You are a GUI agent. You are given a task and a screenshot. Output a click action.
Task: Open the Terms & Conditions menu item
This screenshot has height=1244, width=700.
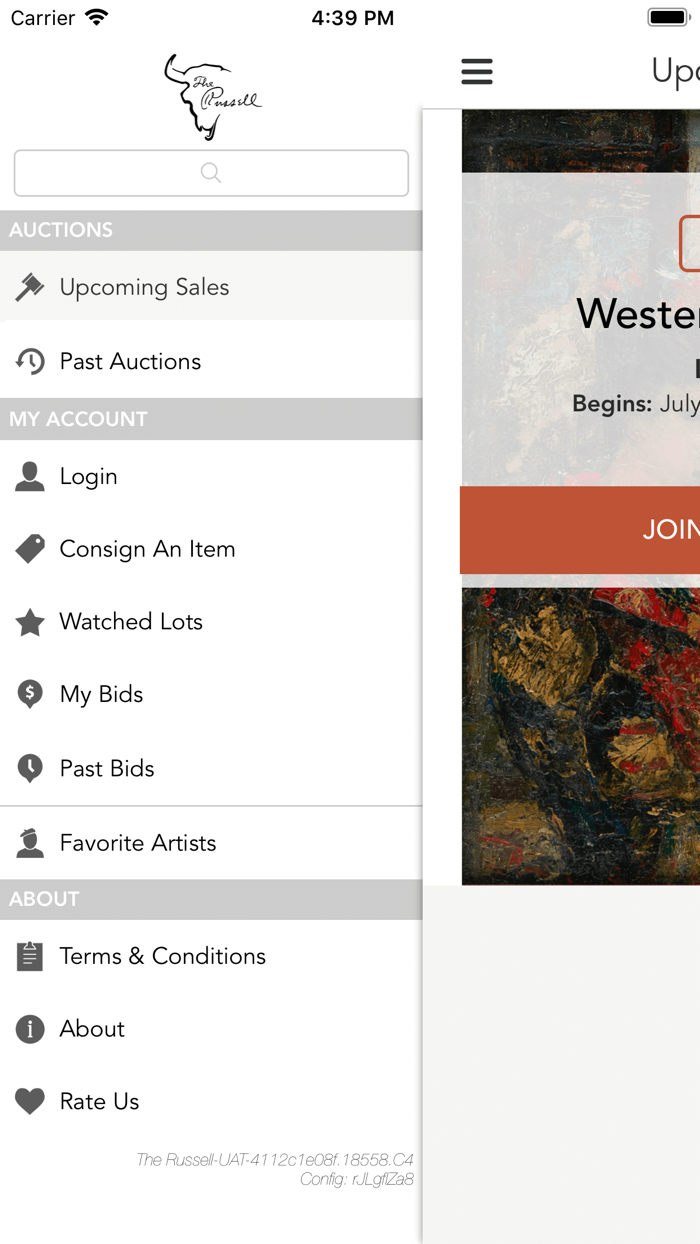point(162,956)
